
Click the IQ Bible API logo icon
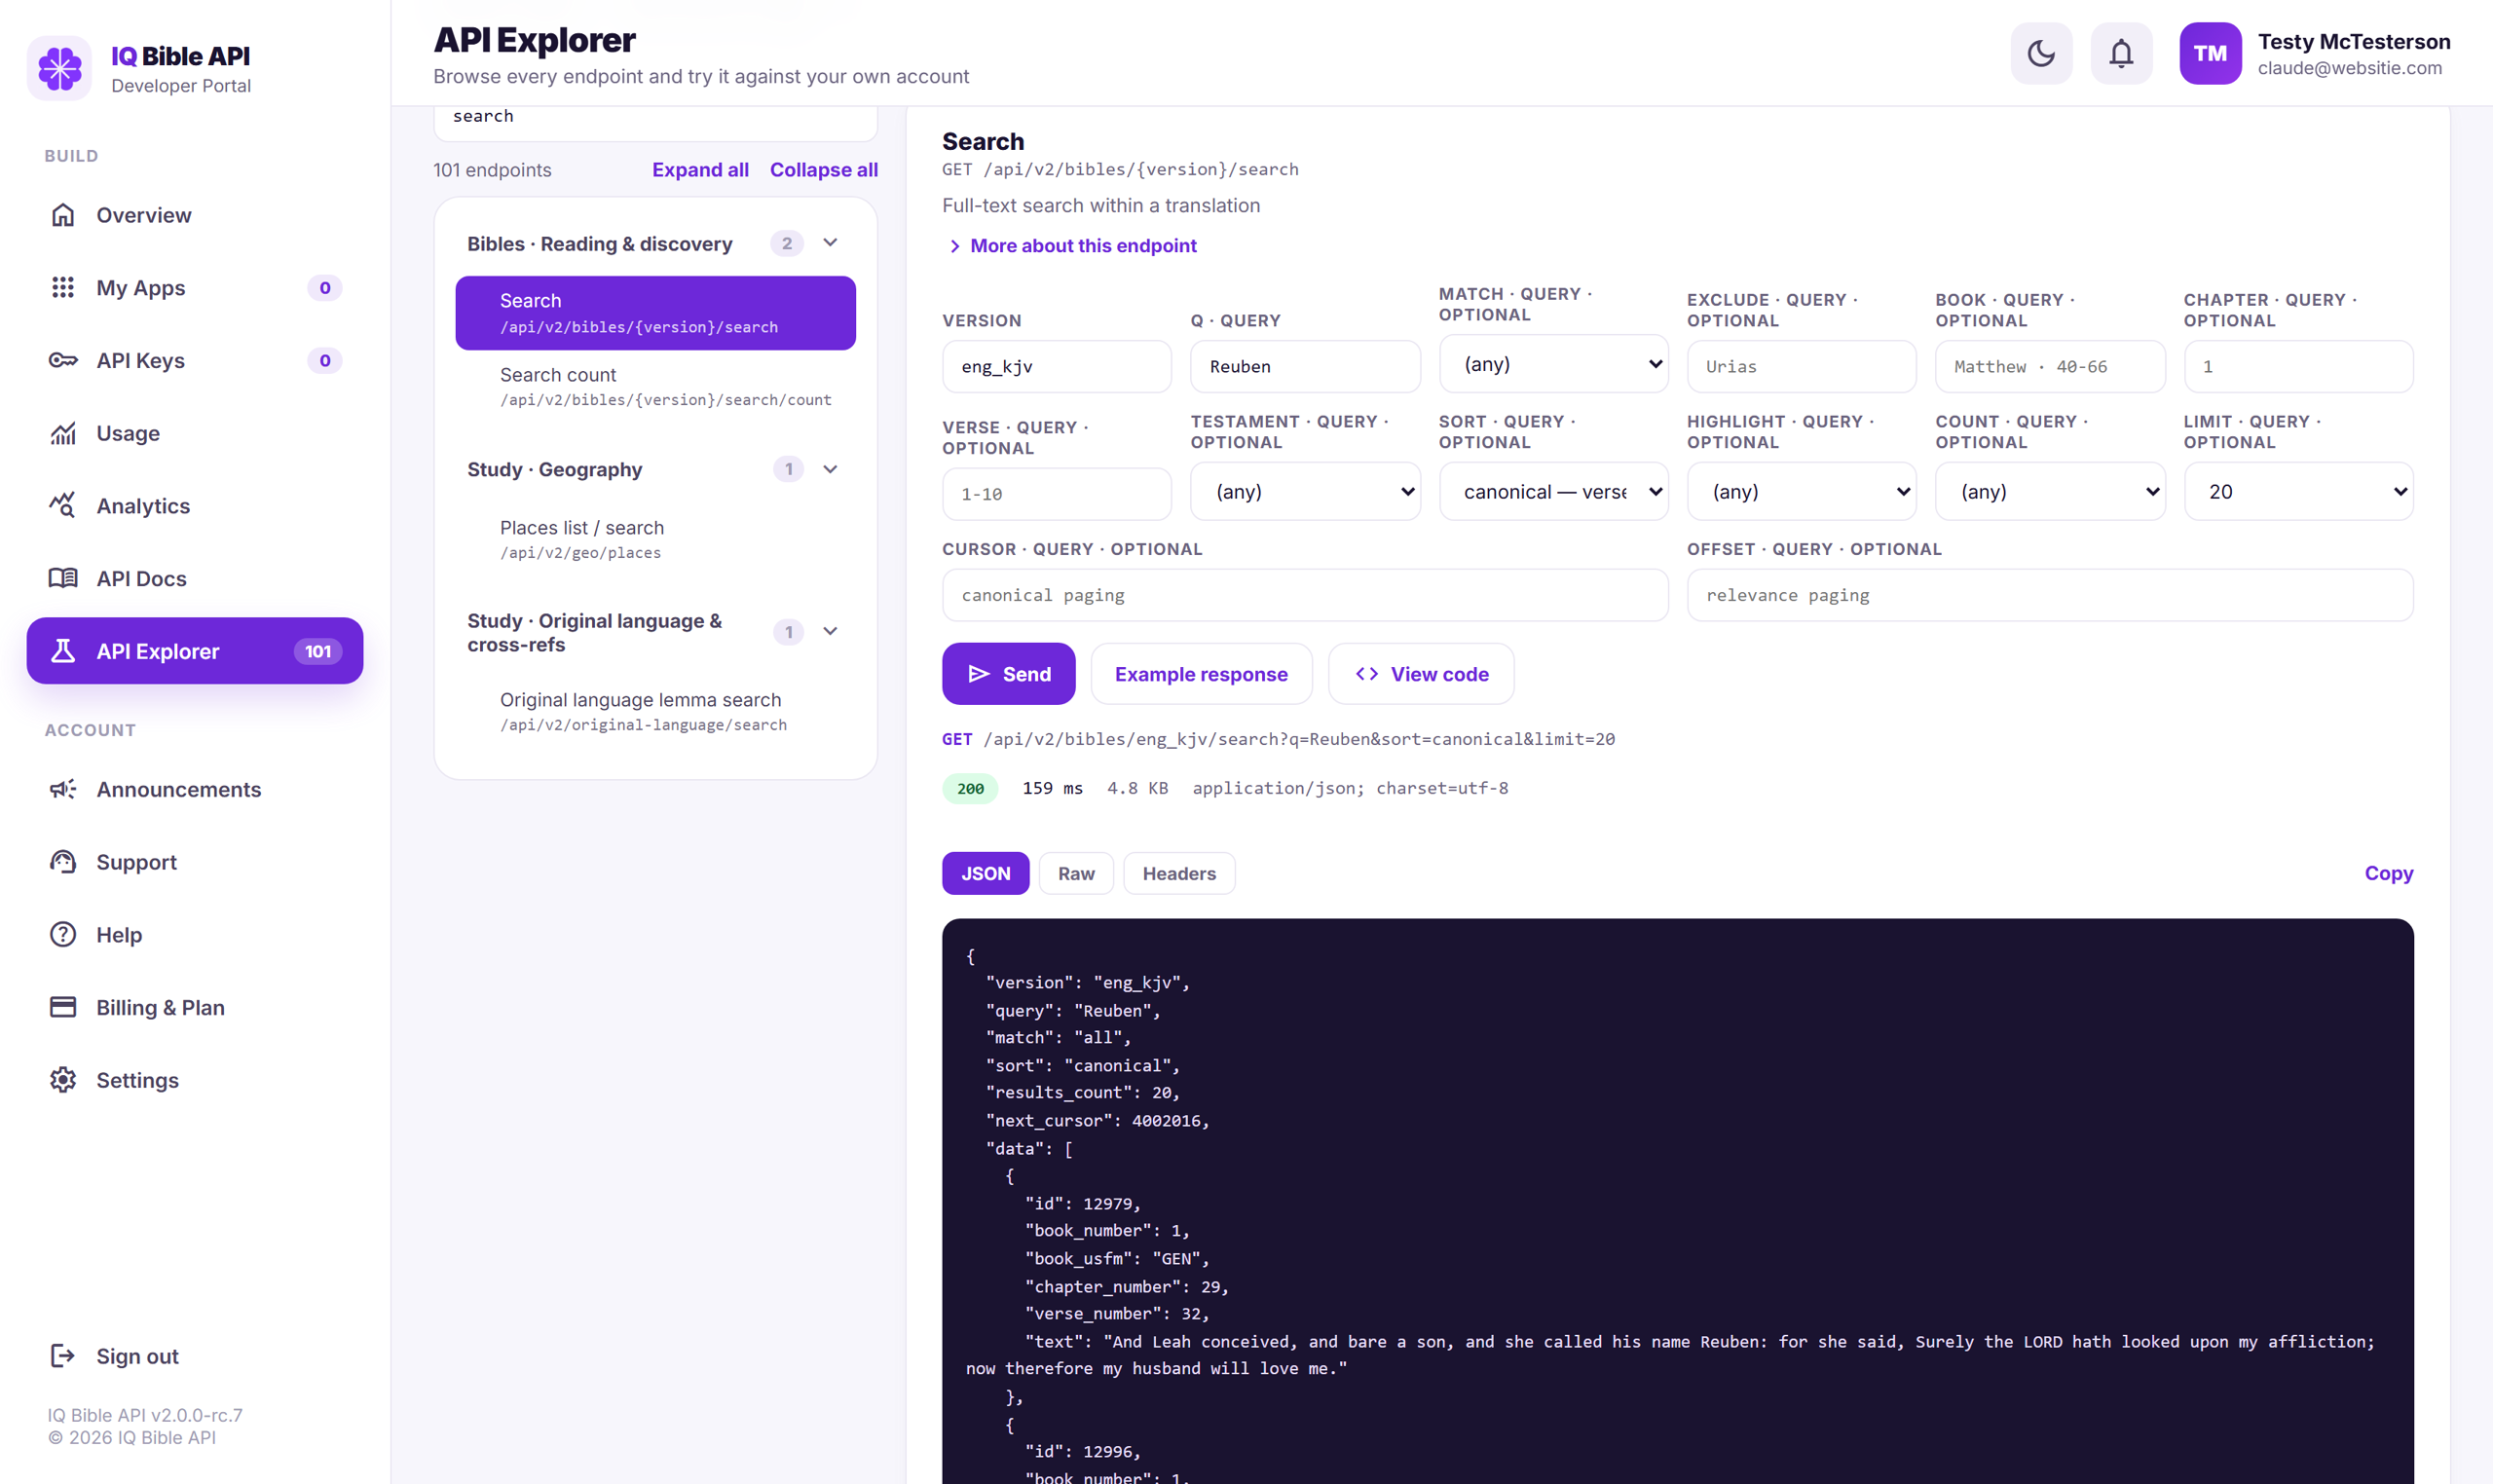click(x=59, y=68)
